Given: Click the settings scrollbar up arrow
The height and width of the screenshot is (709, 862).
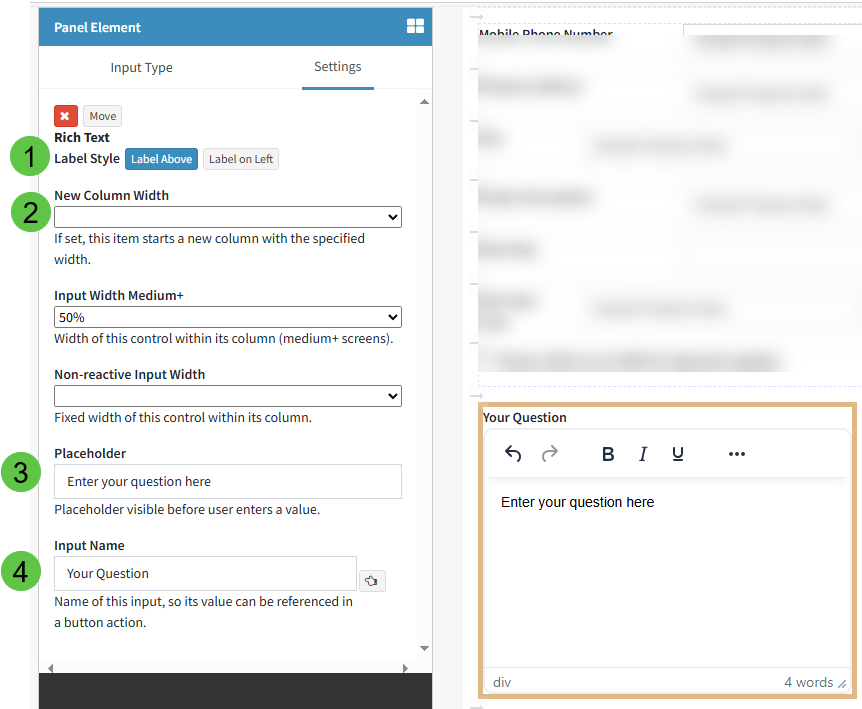Looking at the screenshot, I should coord(424,102).
